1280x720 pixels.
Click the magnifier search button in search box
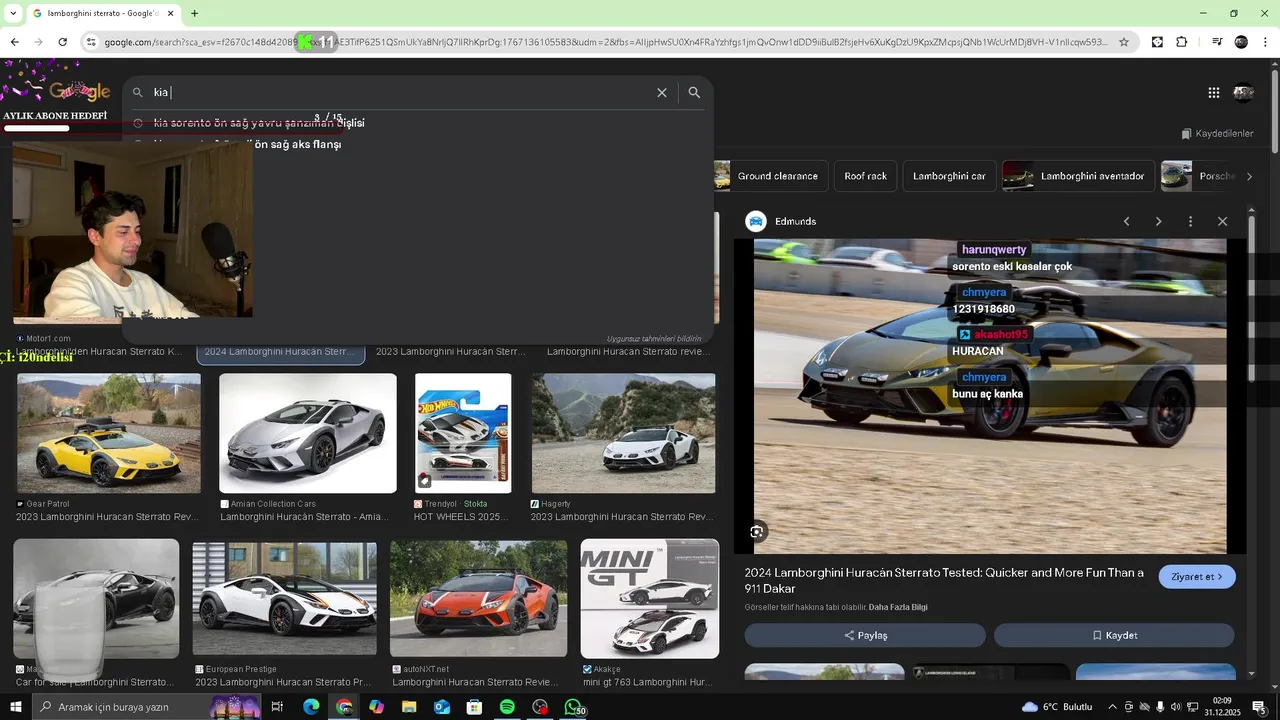point(694,92)
